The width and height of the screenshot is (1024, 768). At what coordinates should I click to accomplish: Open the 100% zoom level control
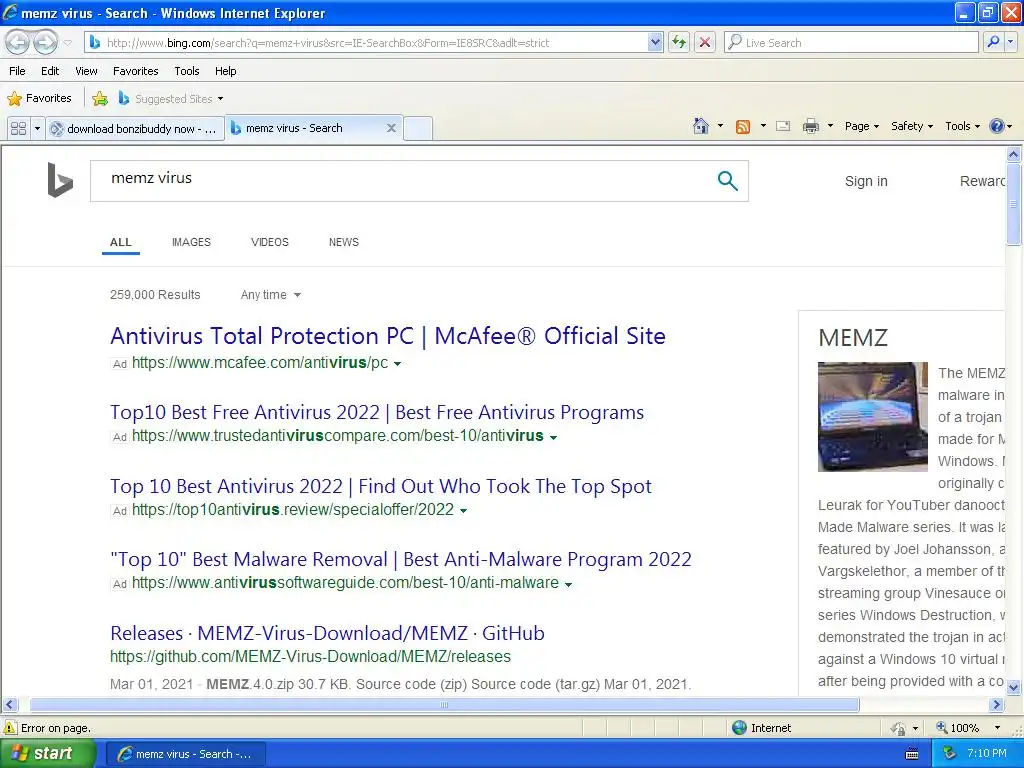click(968, 728)
